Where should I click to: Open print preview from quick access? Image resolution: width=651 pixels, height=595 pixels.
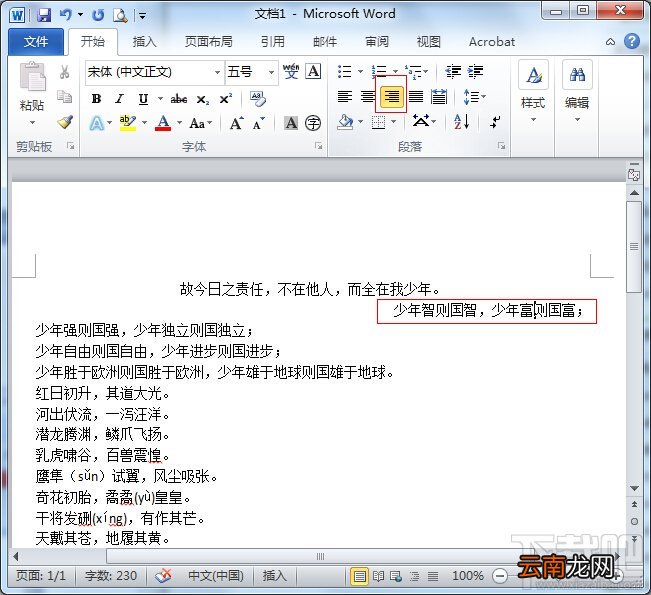click(x=120, y=15)
